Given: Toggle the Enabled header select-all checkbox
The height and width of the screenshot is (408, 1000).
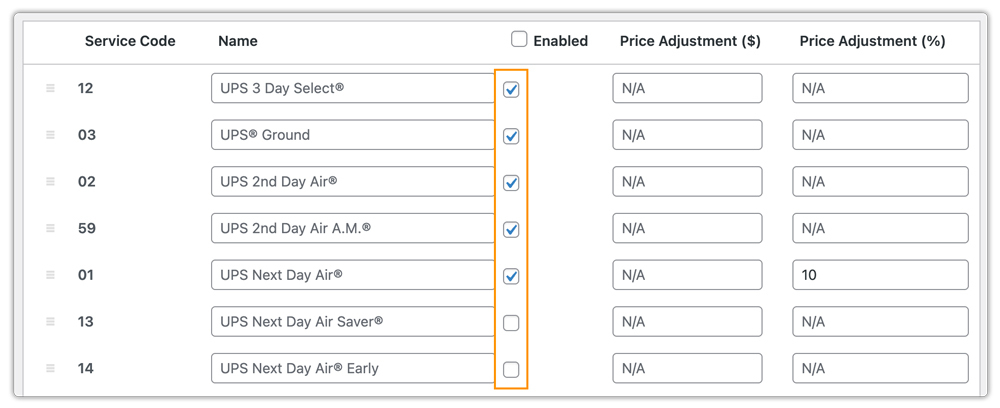Looking at the screenshot, I should (x=519, y=40).
